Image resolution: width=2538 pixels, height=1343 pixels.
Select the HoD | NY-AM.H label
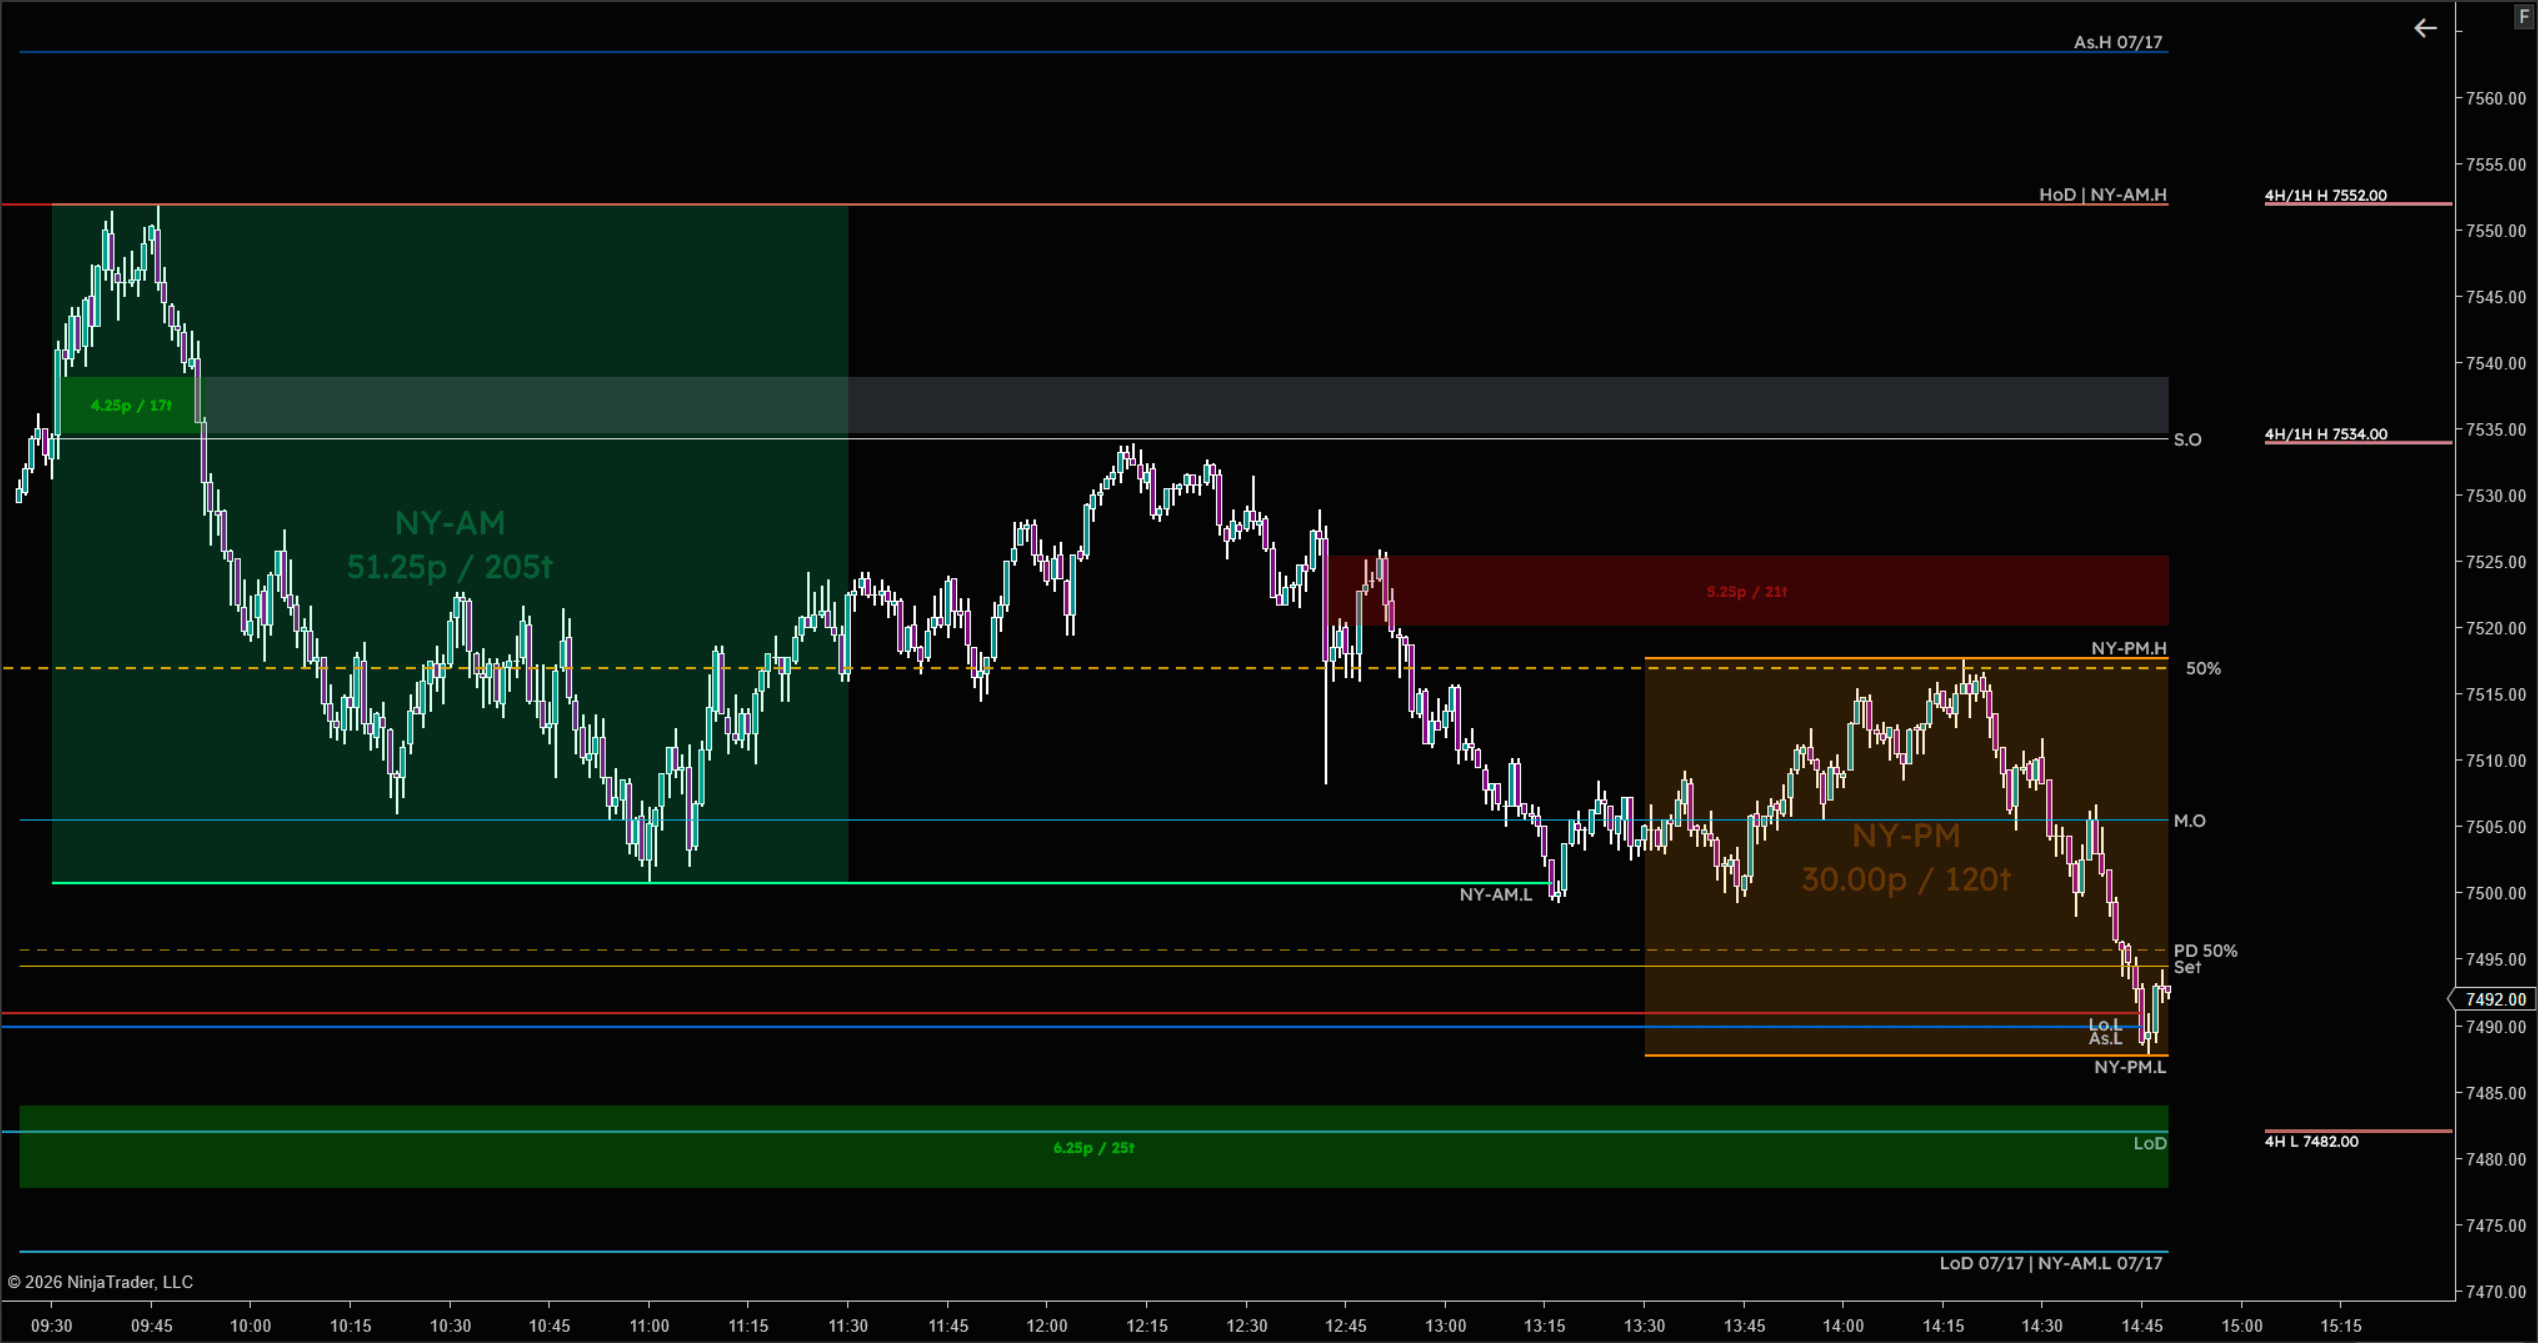click(x=2102, y=194)
